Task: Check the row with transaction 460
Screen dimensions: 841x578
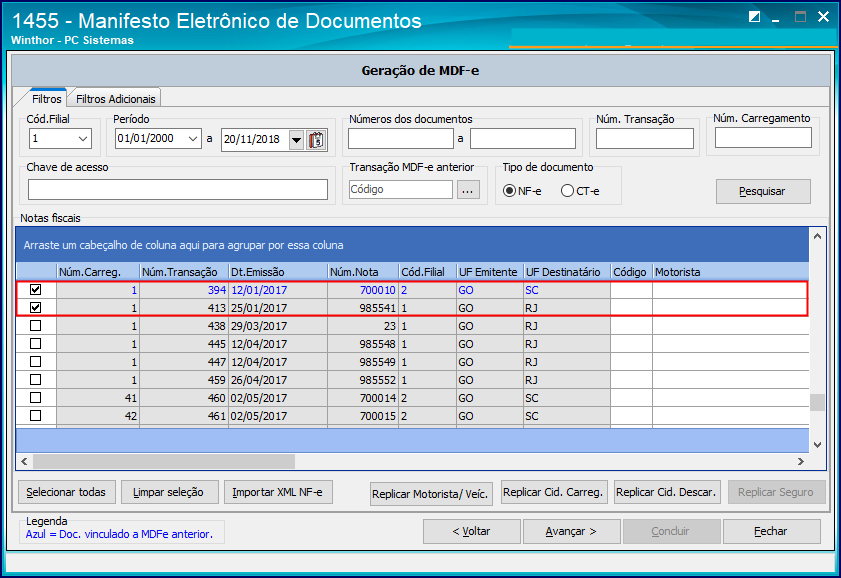Action: [x=35, y=398]
